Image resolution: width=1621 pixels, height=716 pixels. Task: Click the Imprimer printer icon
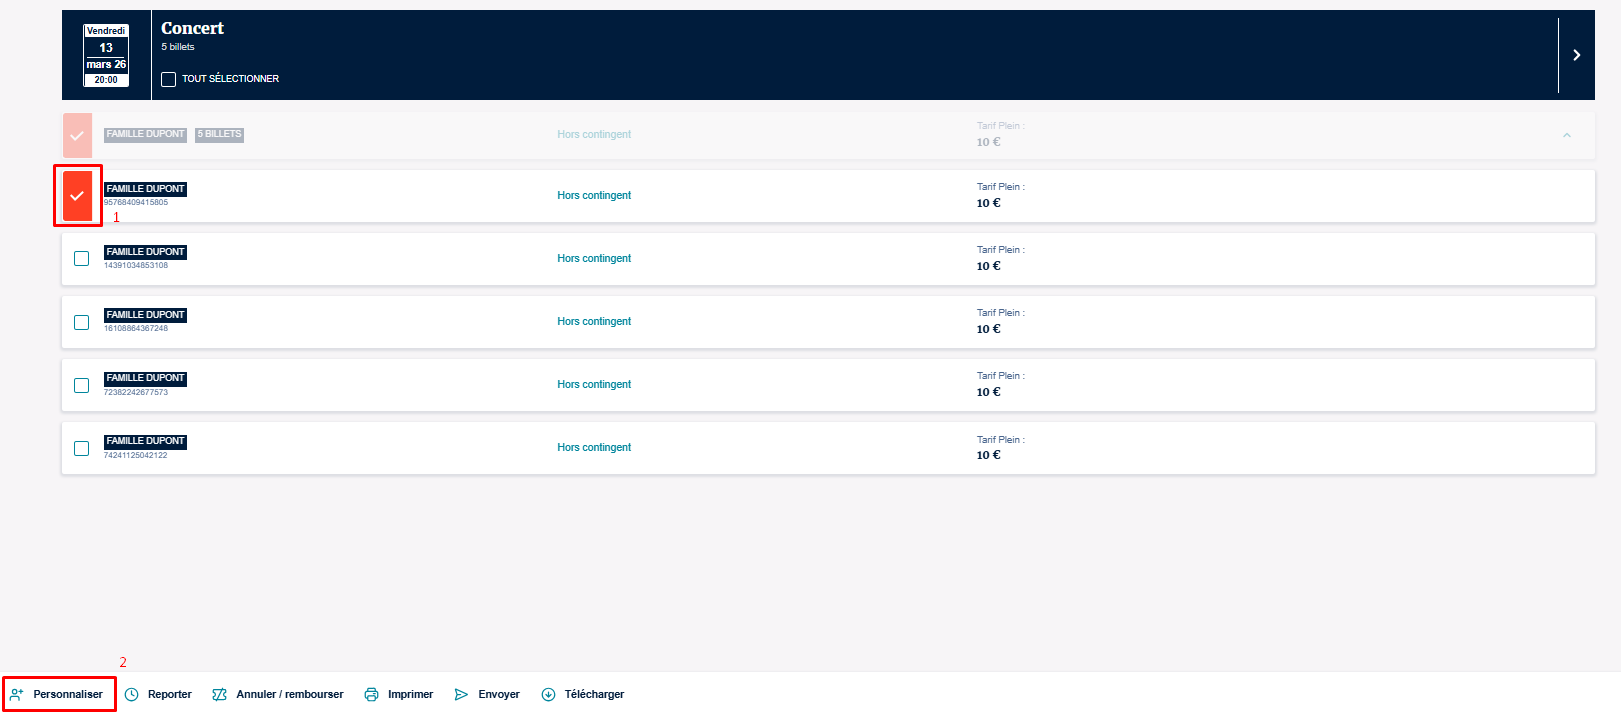click(x=372, y=694)
